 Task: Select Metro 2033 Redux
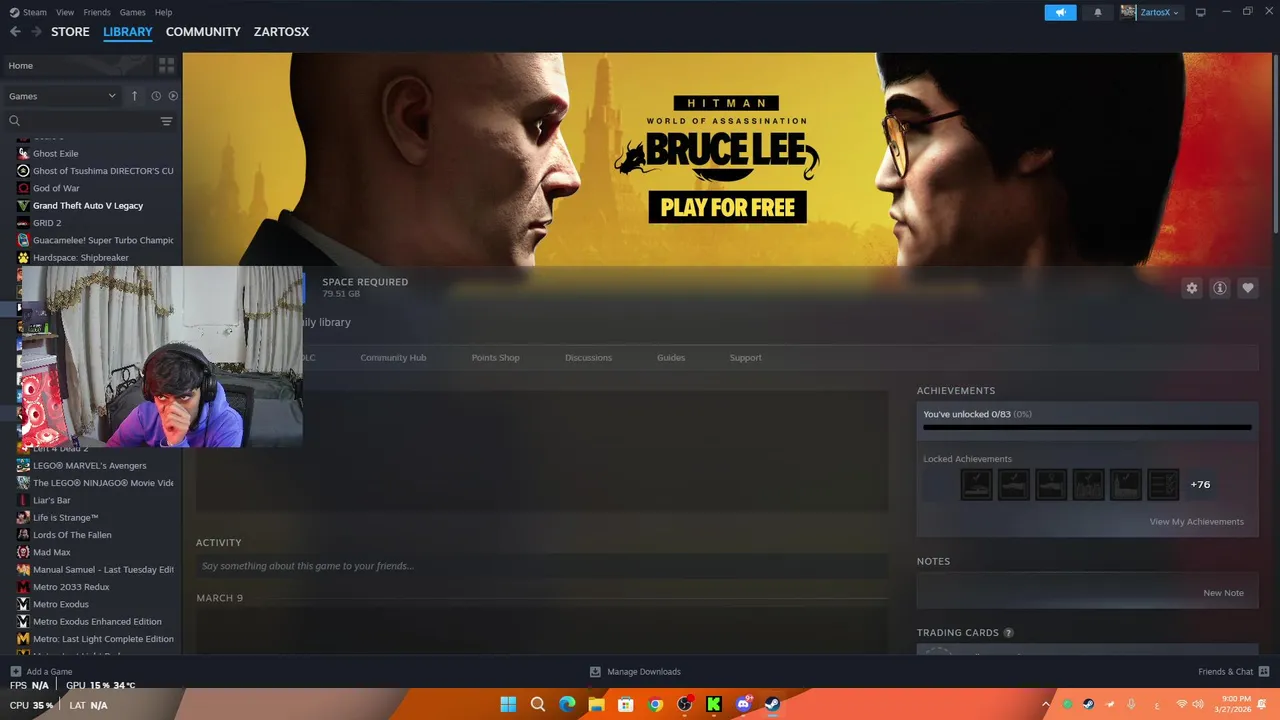pos(71,587)
